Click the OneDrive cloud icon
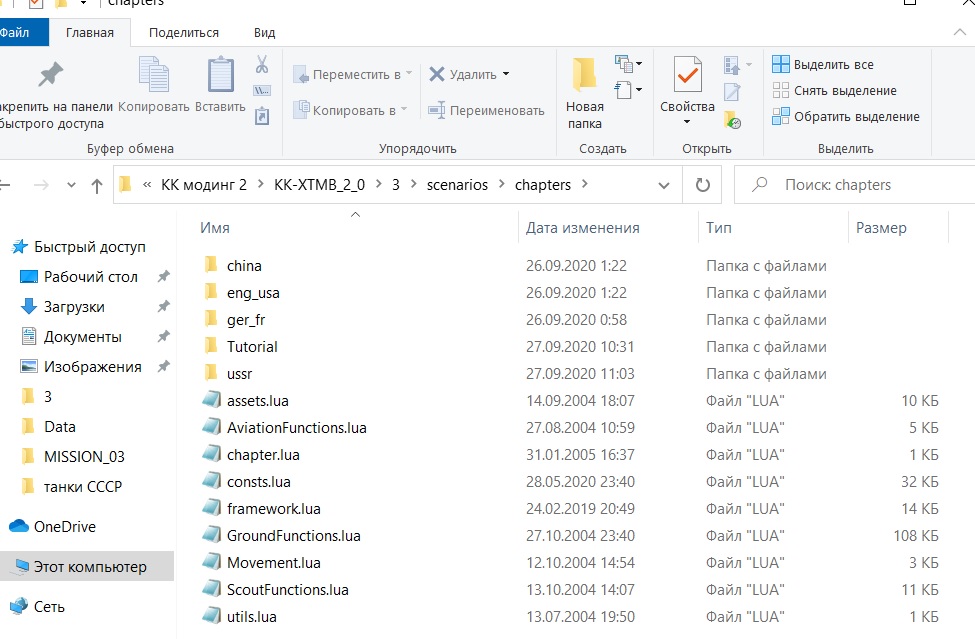The width and height of the screenshot is (975, 639). coord(19,526)
